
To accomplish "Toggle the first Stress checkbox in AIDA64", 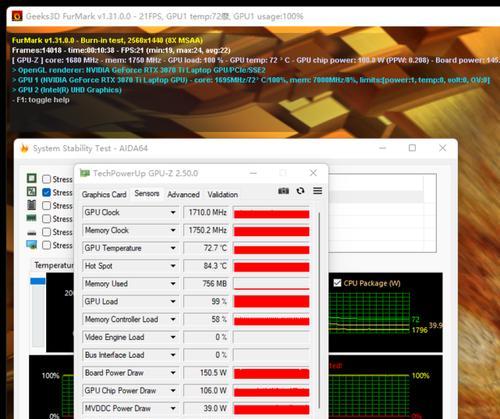I will (x=47, y=179).
